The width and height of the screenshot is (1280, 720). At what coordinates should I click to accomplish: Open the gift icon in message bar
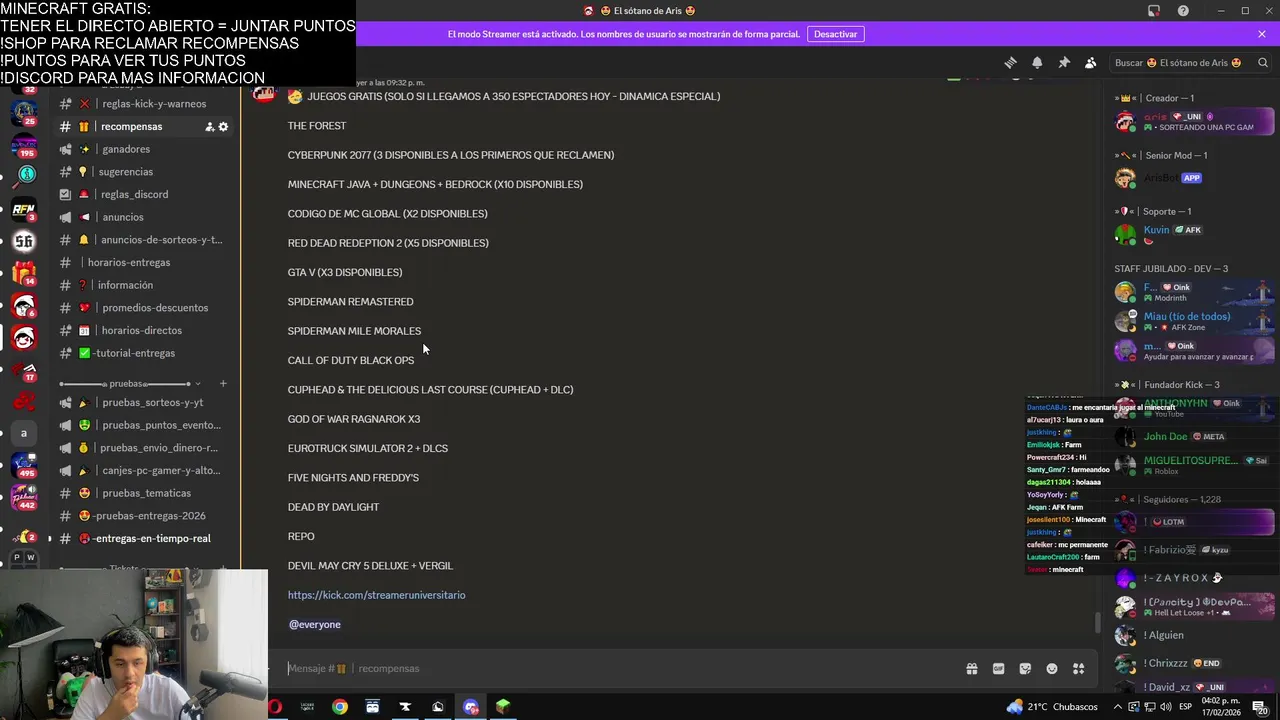(x=971, y=669)
